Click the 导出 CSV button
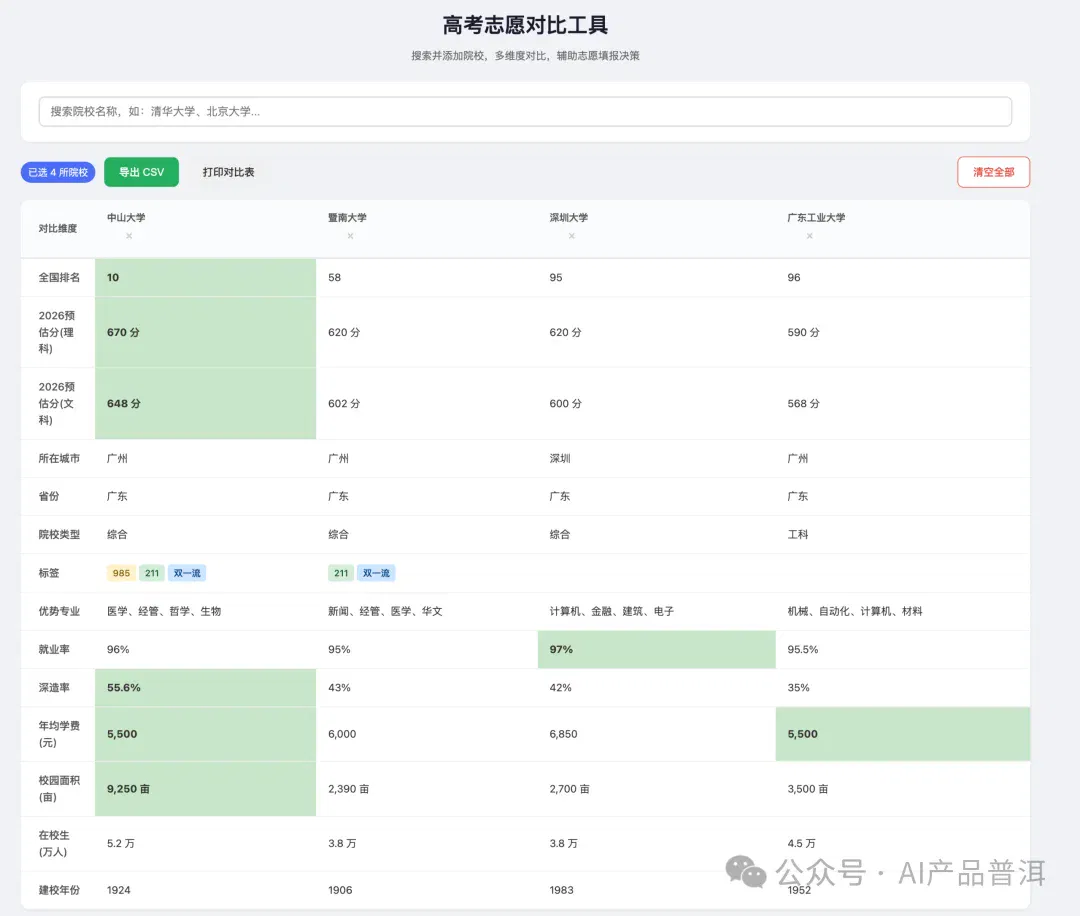This screenshot has width=1080, height=916. click(141, 172)
